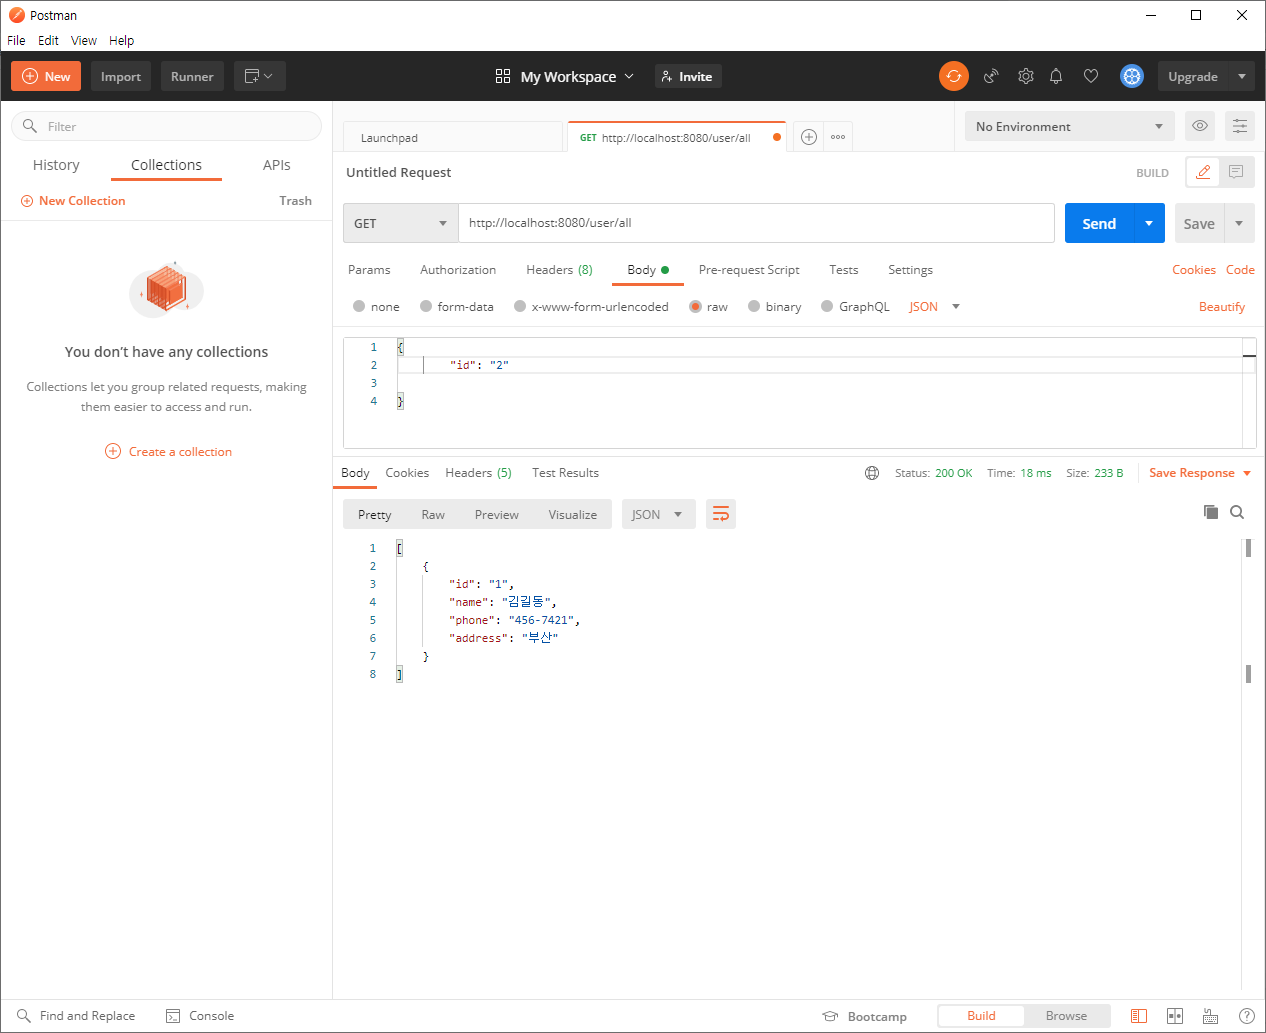Viewport: 1266px width, 1033px height.
Task: Click the edit pencil icon
Action: 1203,172
